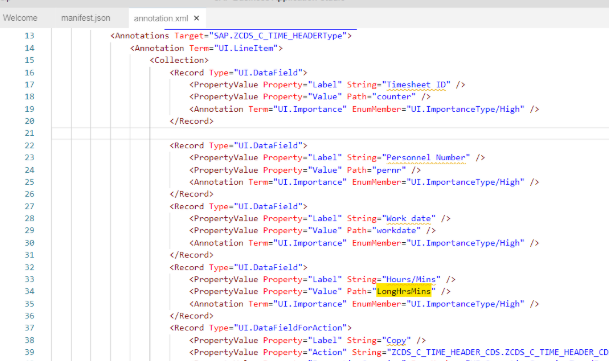Click line number 13 in gutter
The height and width of the screenshot is (361, 609).
tap(30, 36)
